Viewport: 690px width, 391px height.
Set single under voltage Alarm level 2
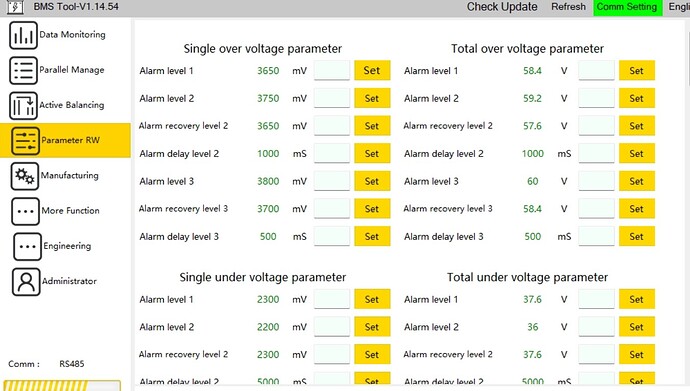click(x=372, y=327)
